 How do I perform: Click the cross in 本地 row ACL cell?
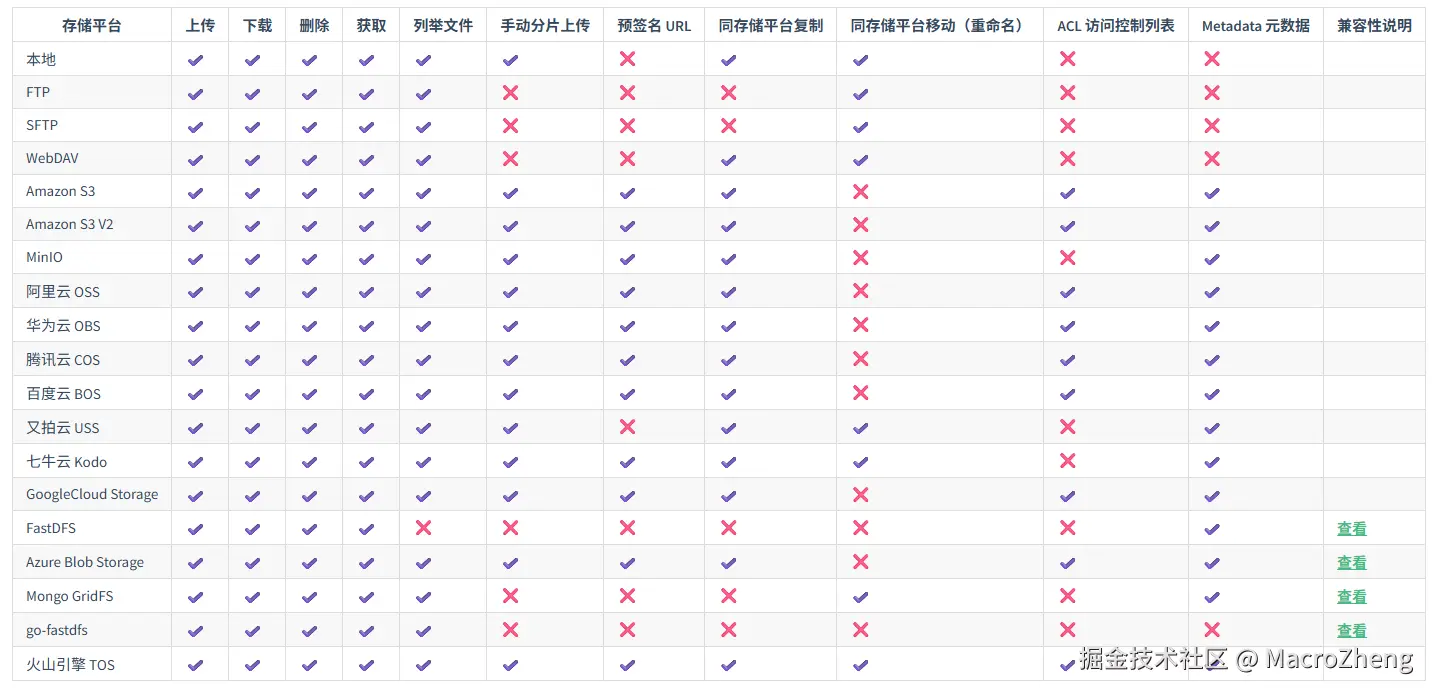point(1067,59)
